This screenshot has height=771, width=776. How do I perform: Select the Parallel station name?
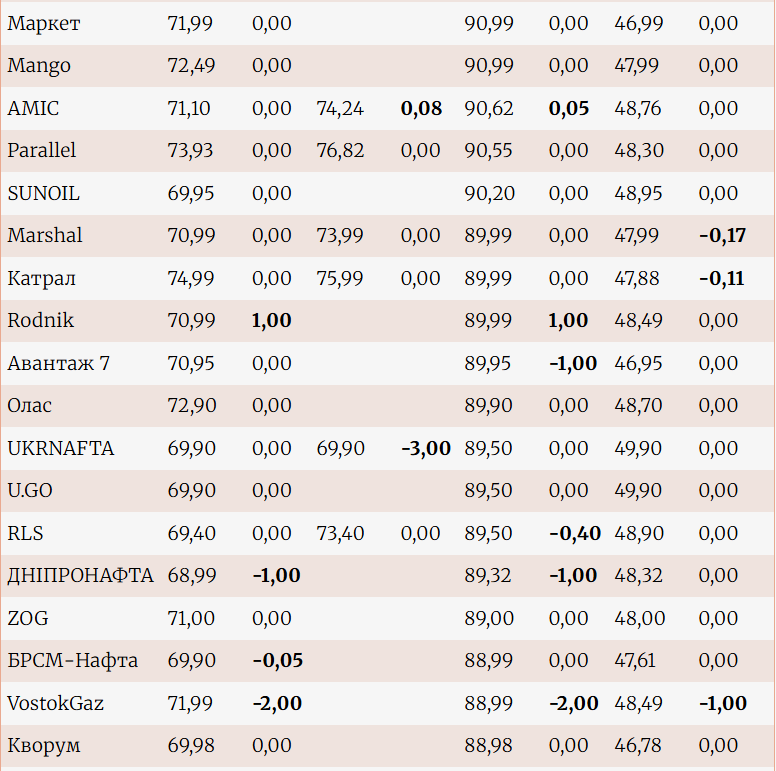(42, 151)
